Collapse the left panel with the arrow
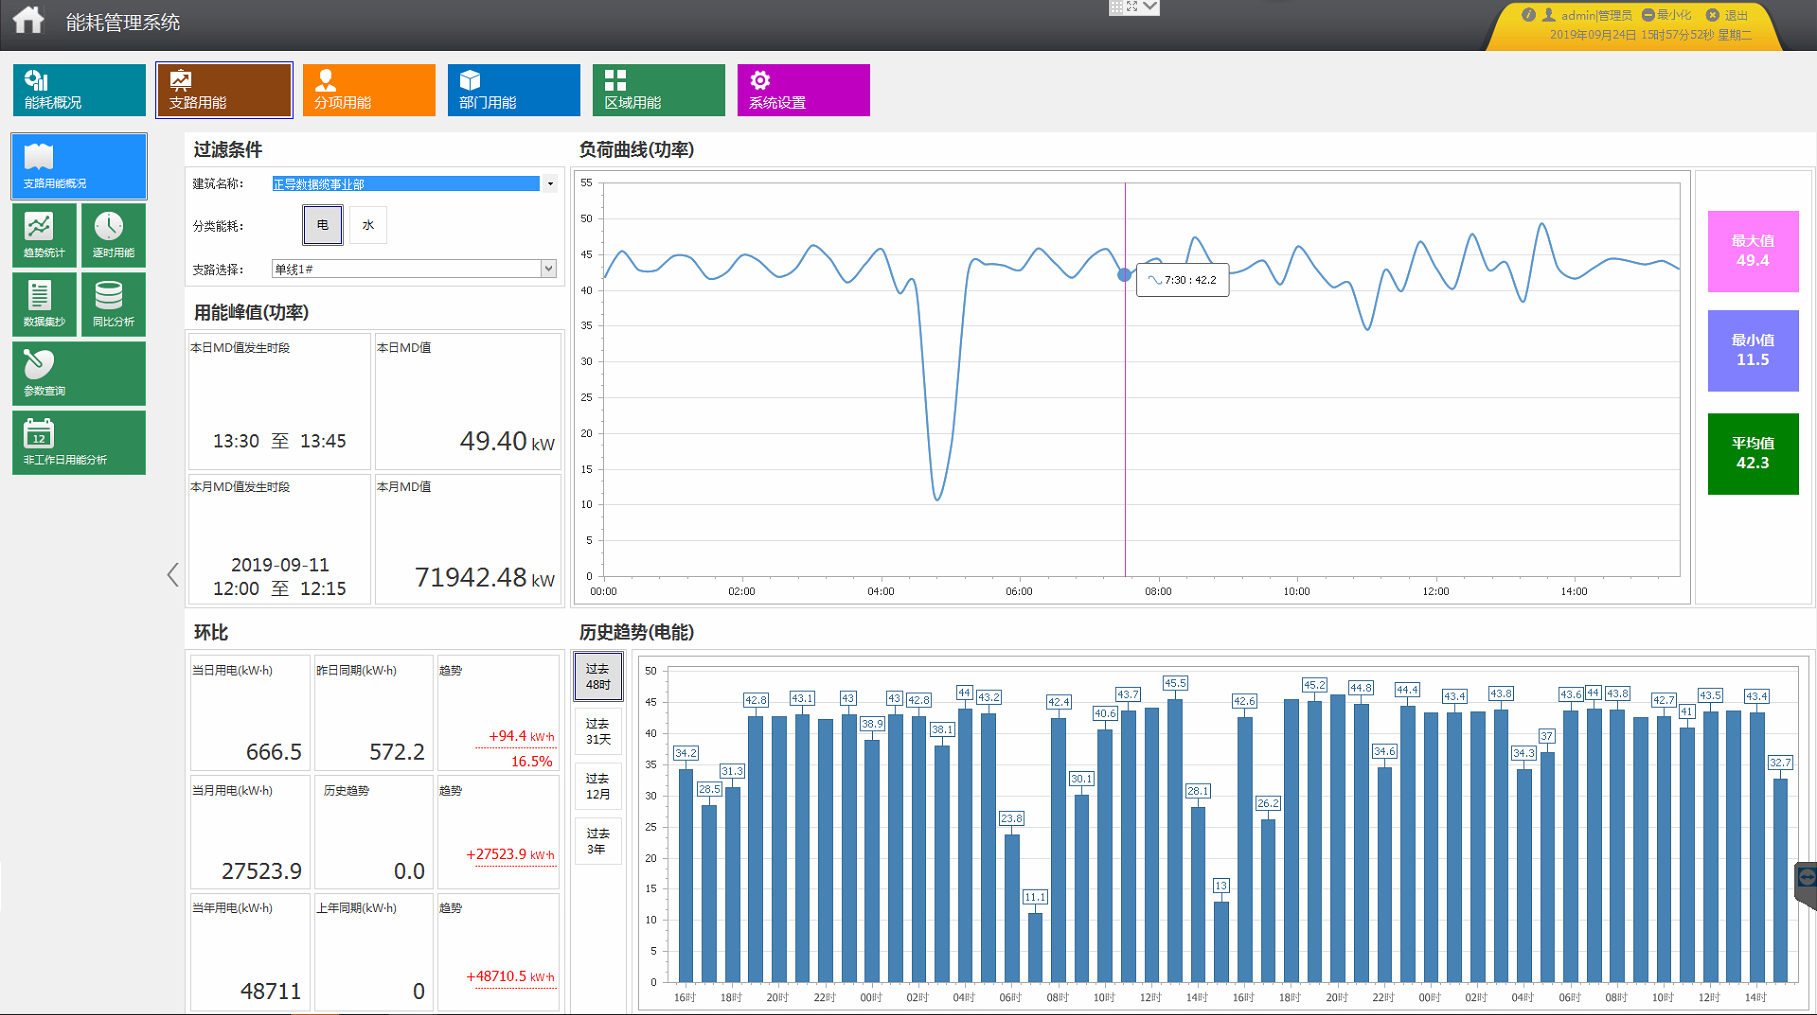Image resolution: width=1817 pixels, height=1015 pixels. coord(173,574)
